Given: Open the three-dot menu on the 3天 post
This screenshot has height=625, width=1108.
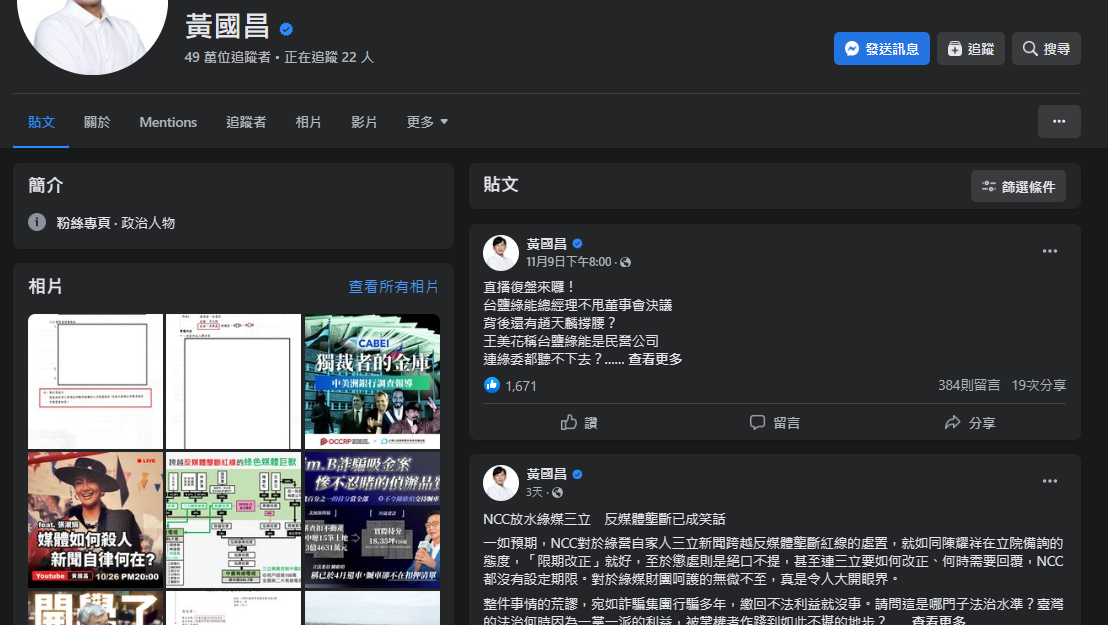Looking at the screenshot, I should click(x=1049, y=481).
